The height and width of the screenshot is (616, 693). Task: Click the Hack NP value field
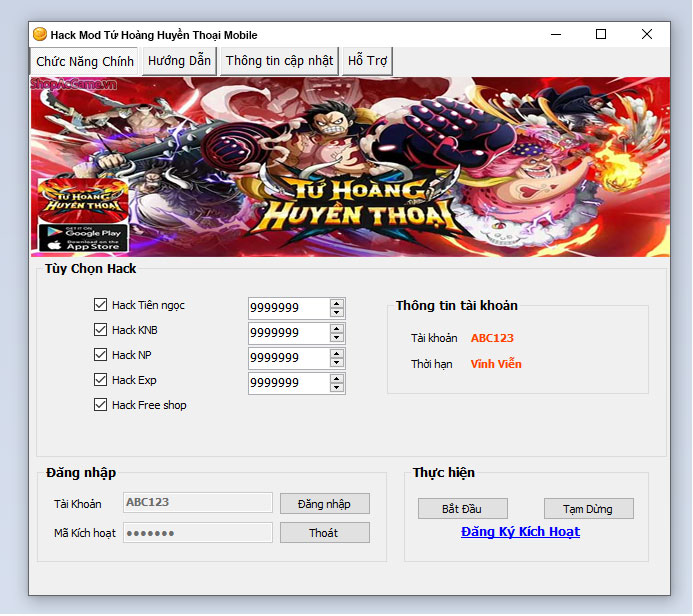[289, 358]
